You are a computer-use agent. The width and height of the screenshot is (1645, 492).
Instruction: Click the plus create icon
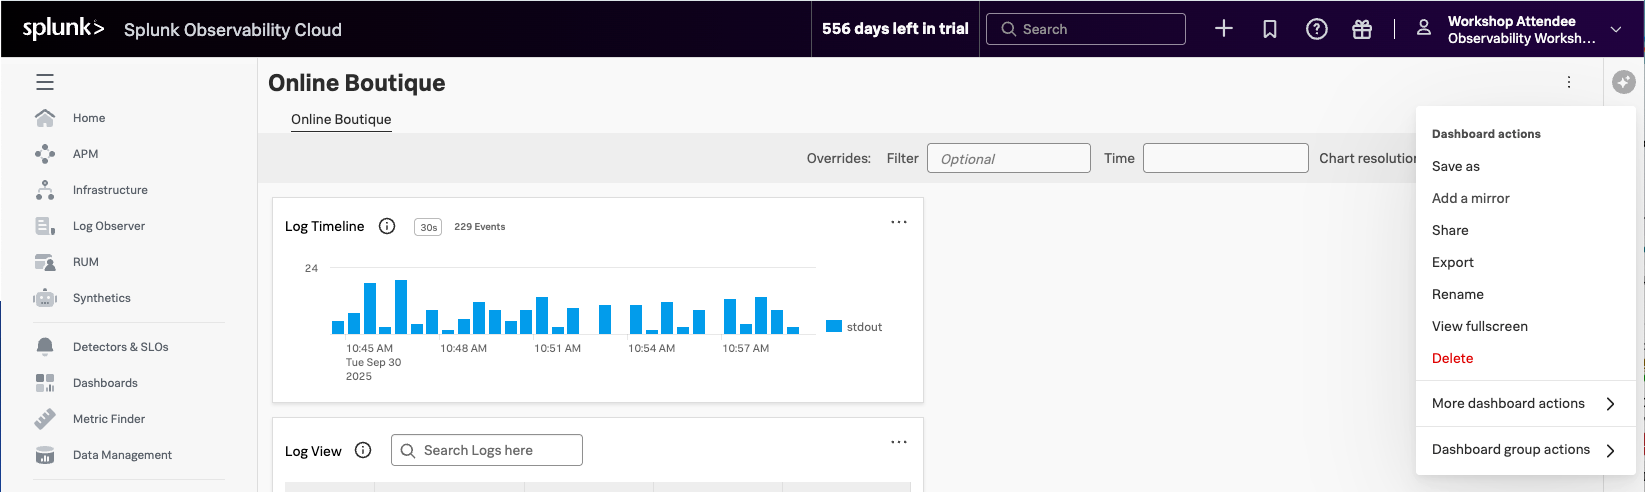coord(1223,29)
